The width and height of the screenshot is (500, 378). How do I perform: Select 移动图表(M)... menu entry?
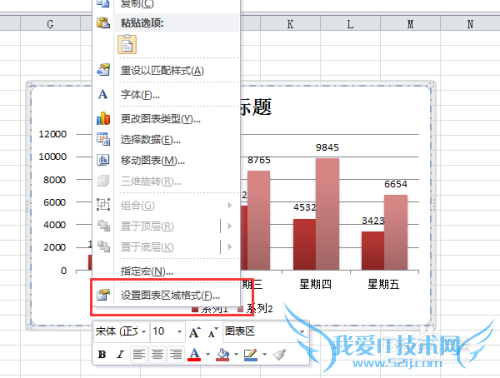click(x=153, y=161)
